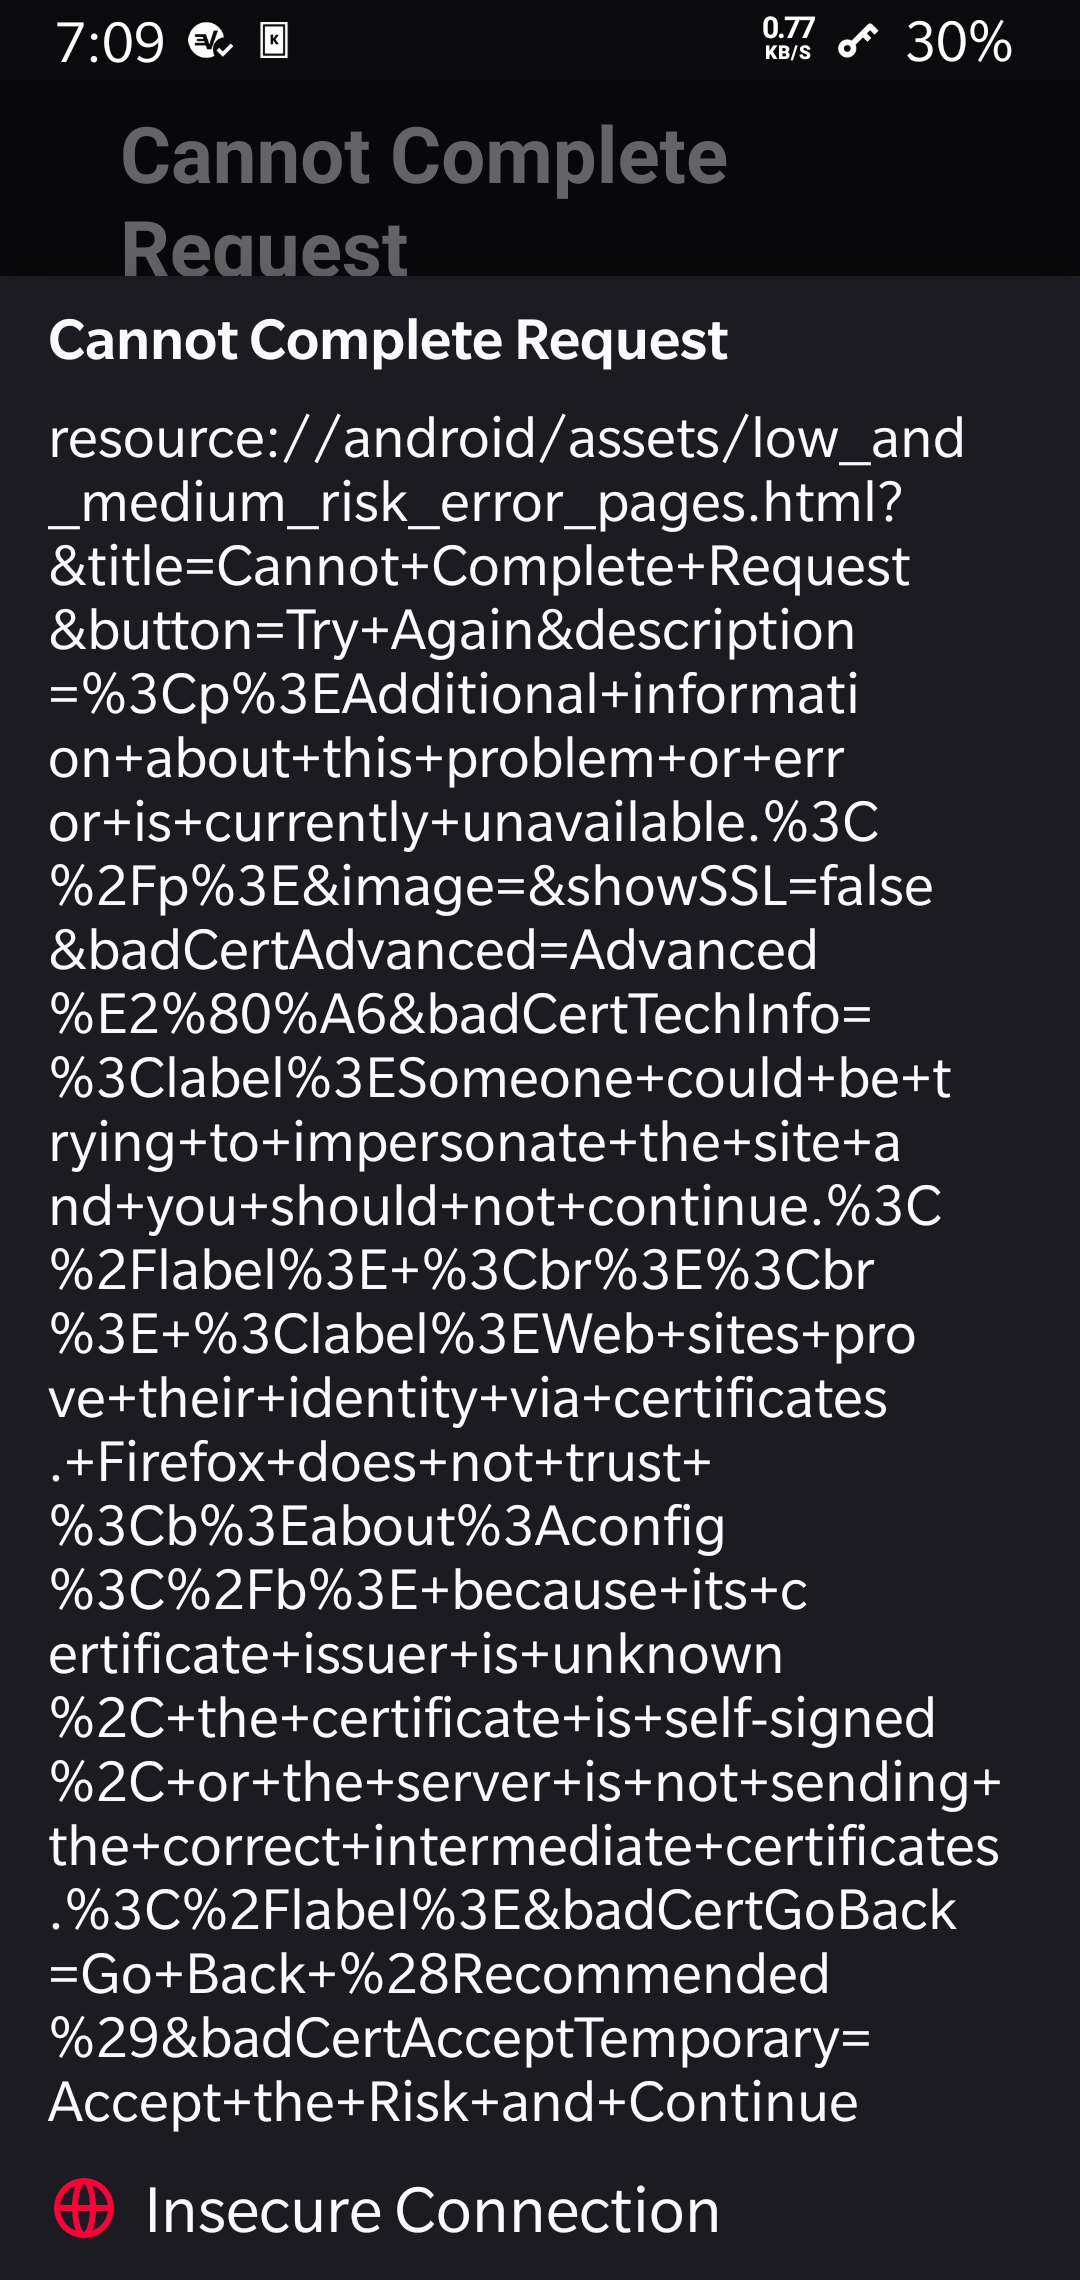Tap the K notification icon in status bar
Viewport: 1080px width, 2280px height.
(x=274, y=41)
